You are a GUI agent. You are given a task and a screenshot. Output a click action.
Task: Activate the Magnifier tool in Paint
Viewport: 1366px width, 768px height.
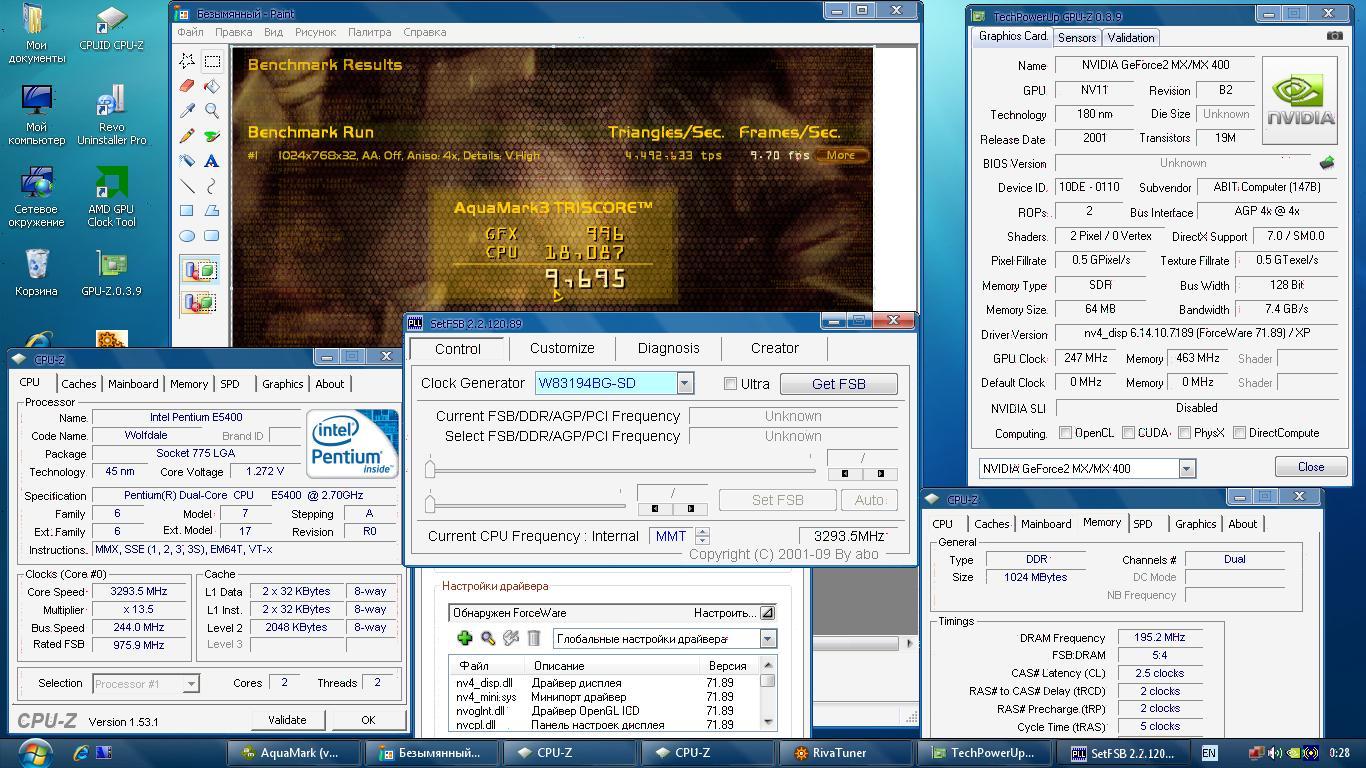(212, 111)
